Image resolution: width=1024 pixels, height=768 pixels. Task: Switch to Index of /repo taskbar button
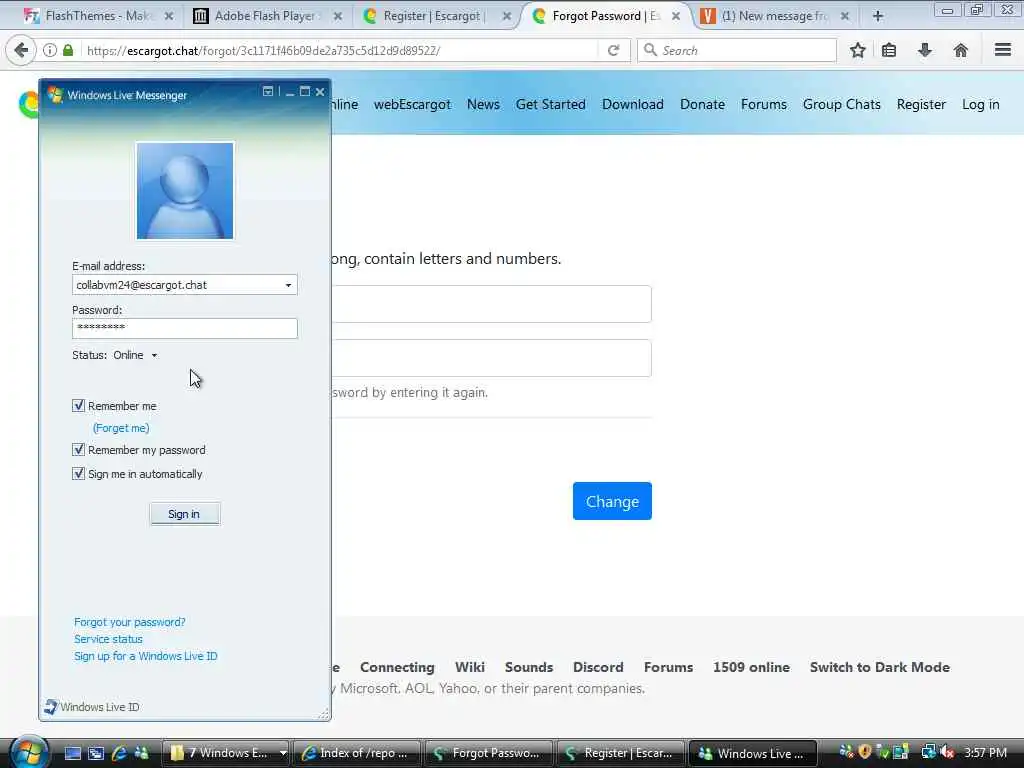357,753
